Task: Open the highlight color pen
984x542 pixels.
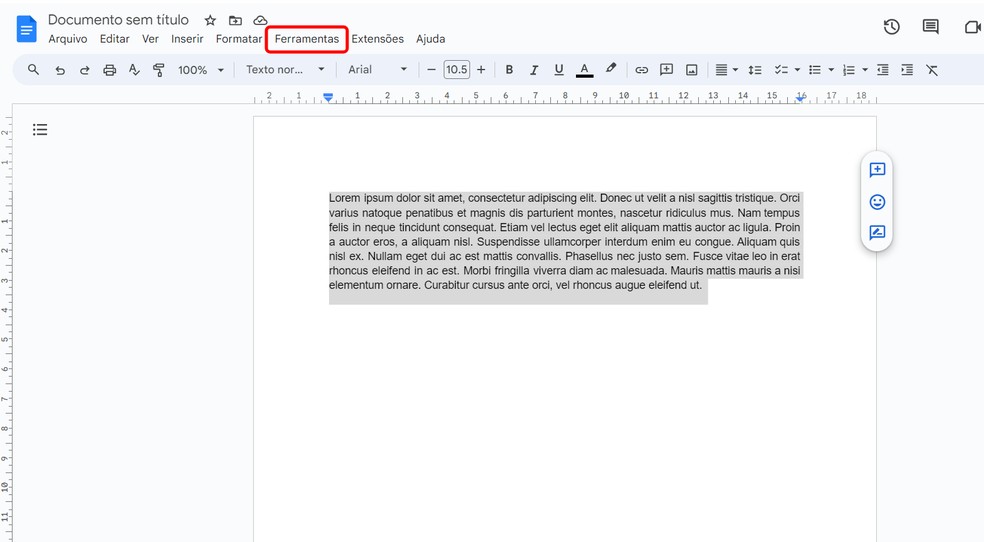Action: coord(611,69)
